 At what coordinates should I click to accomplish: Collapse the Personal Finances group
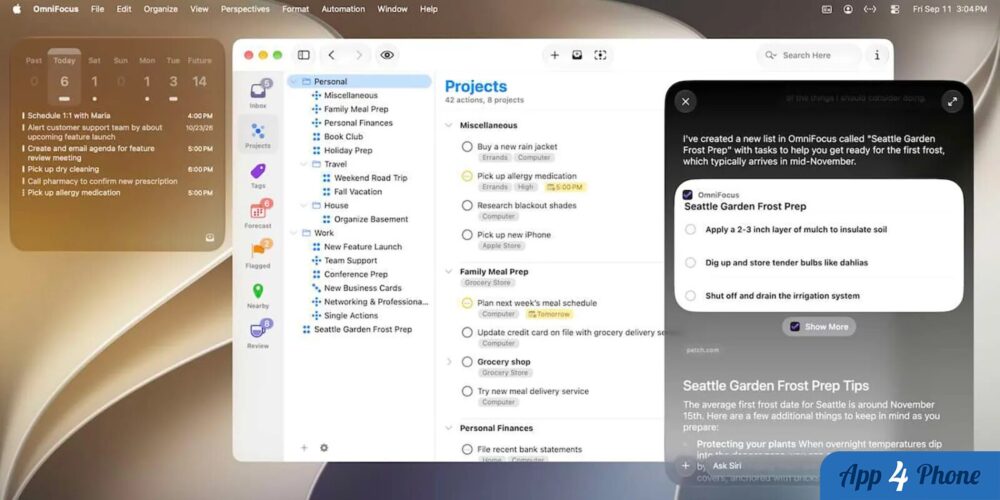coord(448,428)
